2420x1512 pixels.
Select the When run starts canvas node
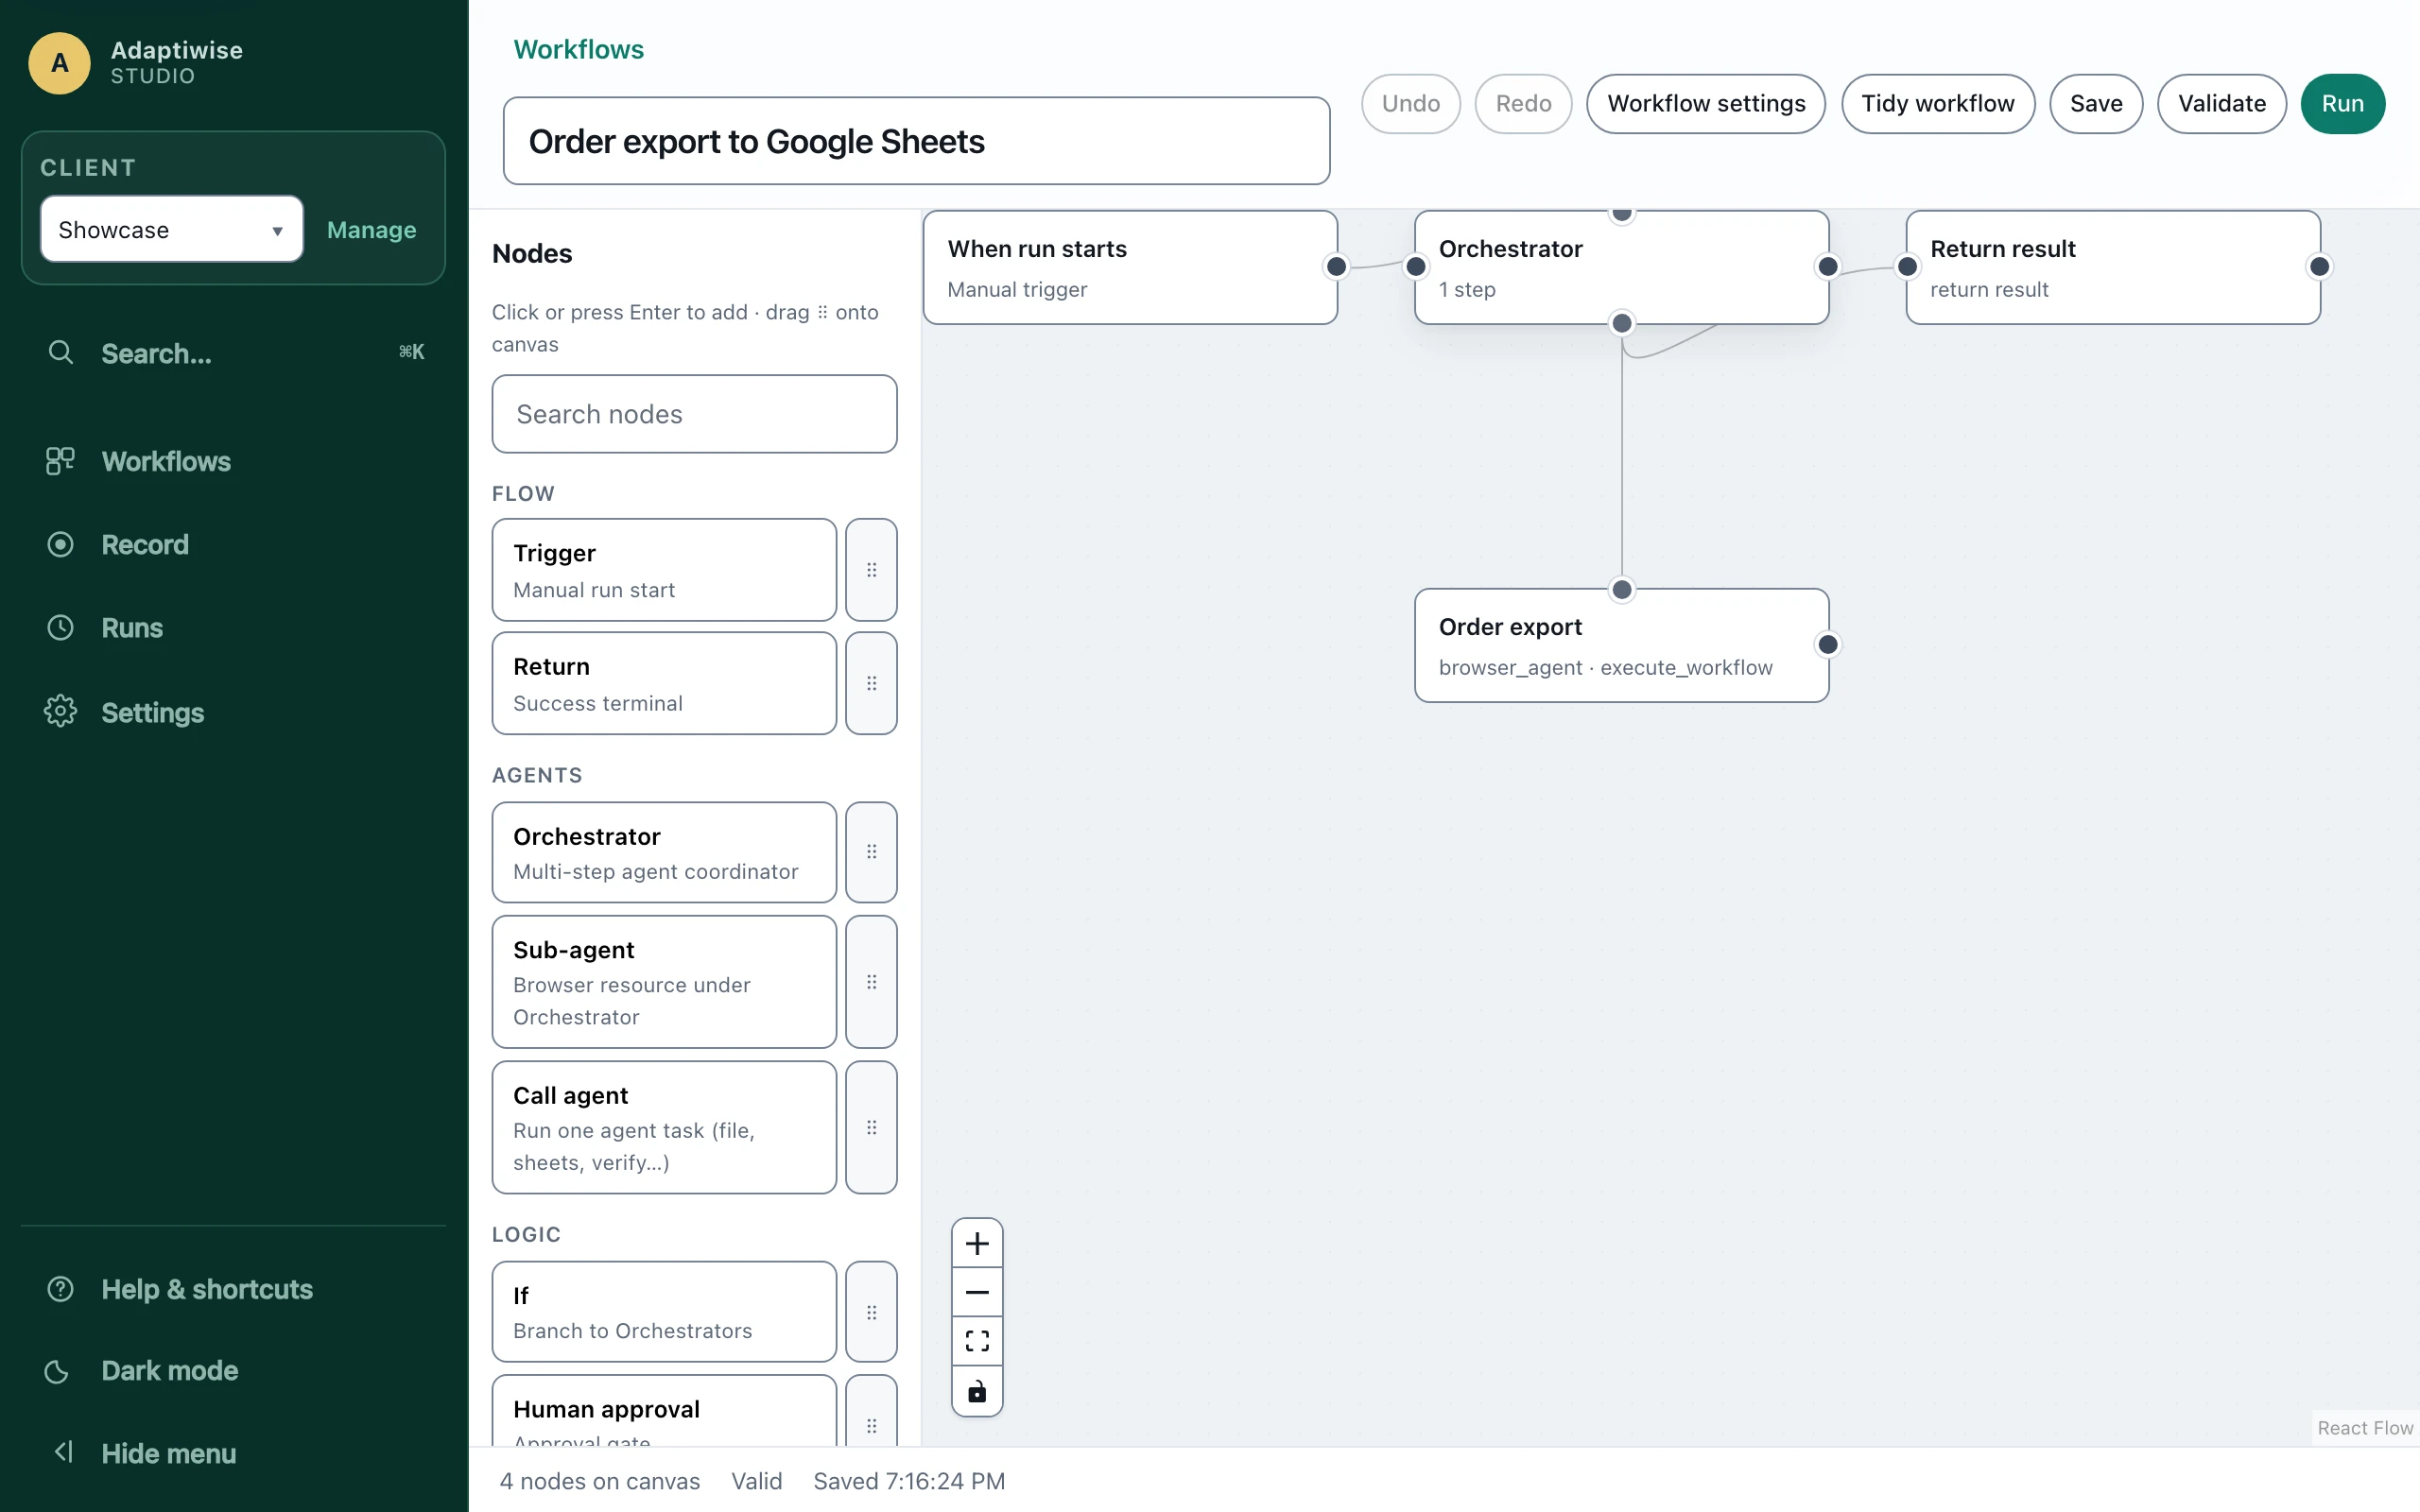click(1130, 267)
